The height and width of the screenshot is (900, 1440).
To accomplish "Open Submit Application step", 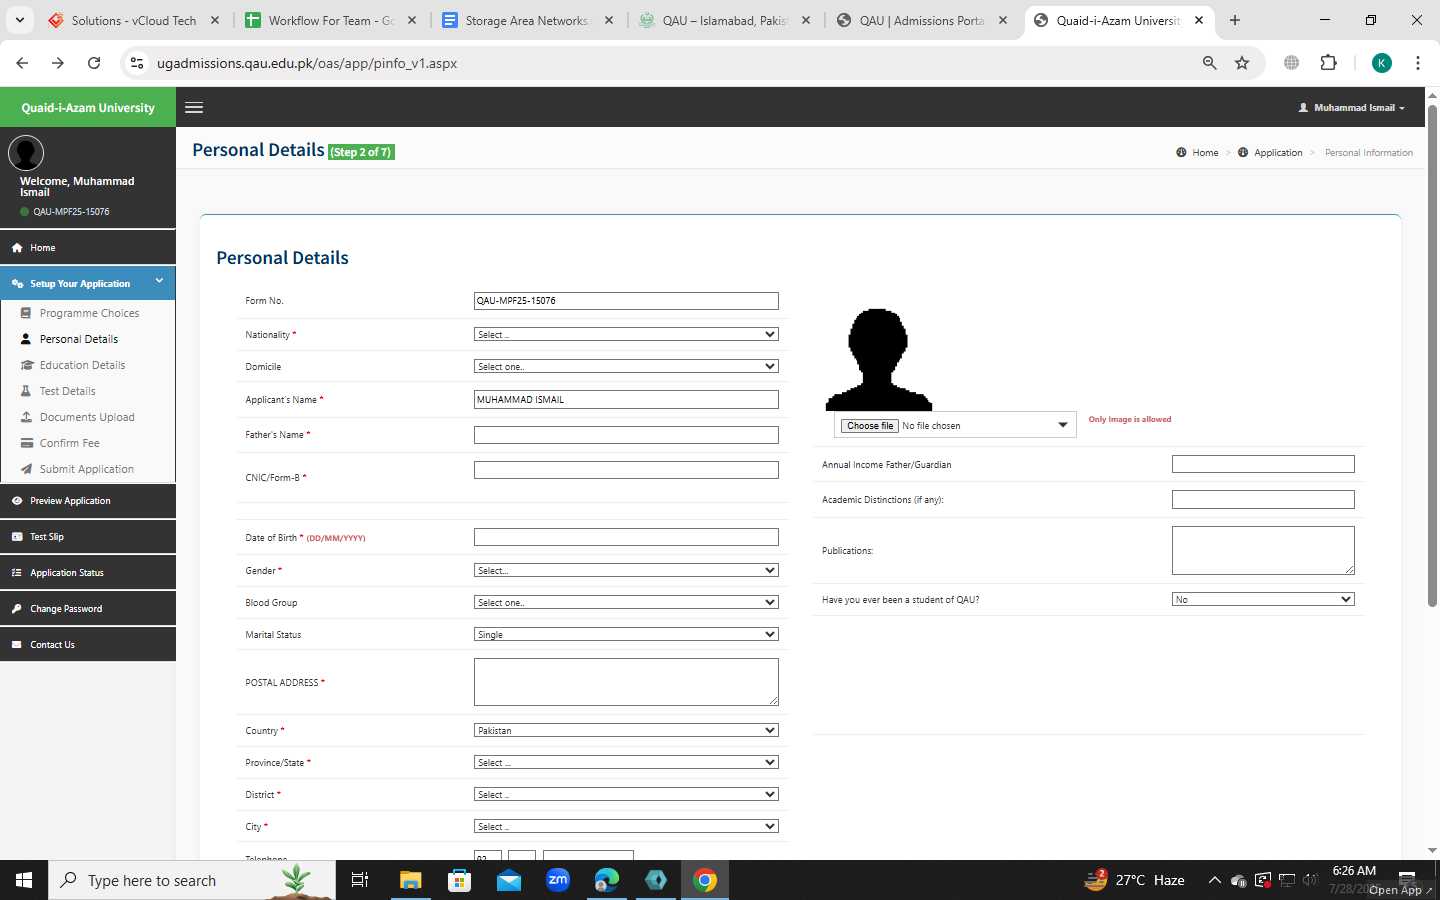I will coord(86,469).
